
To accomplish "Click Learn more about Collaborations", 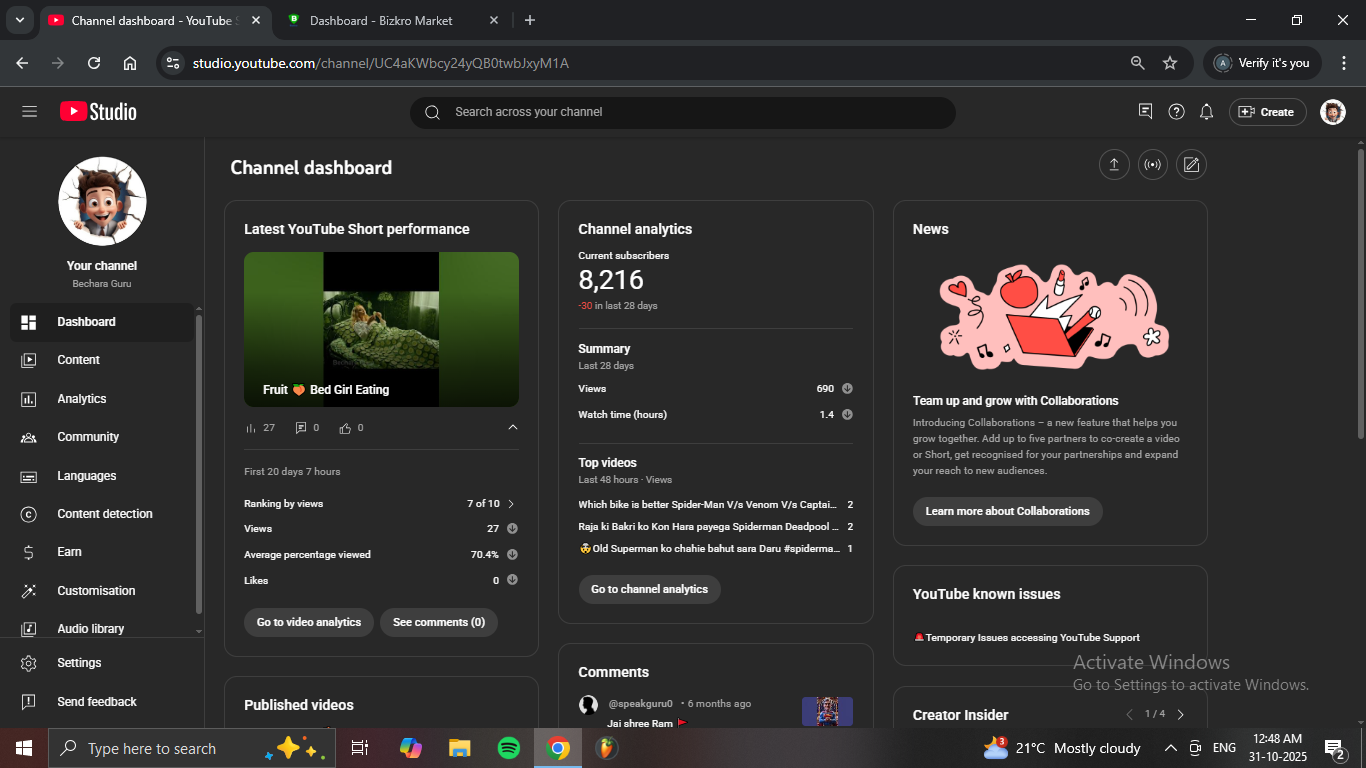I will [x=1007, y=511].
